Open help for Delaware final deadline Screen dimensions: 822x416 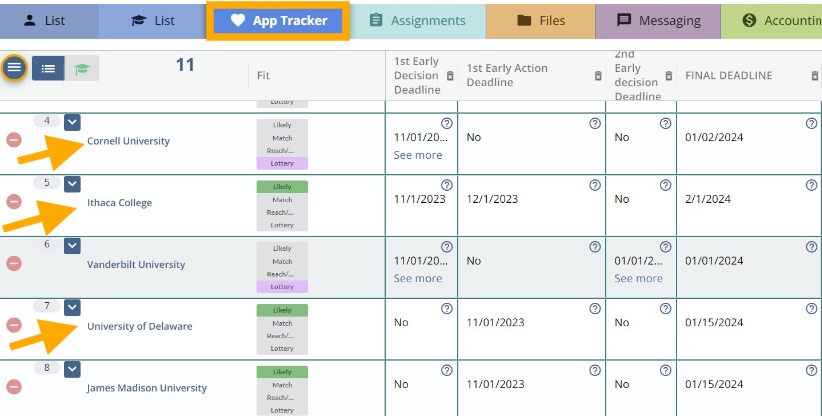tap(812, 309)
